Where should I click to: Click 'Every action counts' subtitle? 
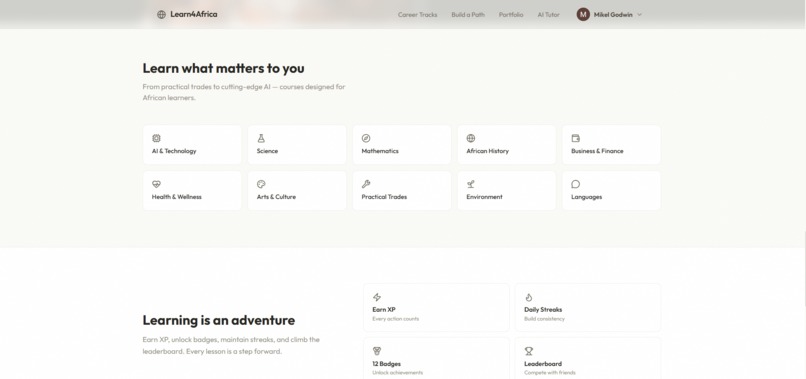click(395, 319)
